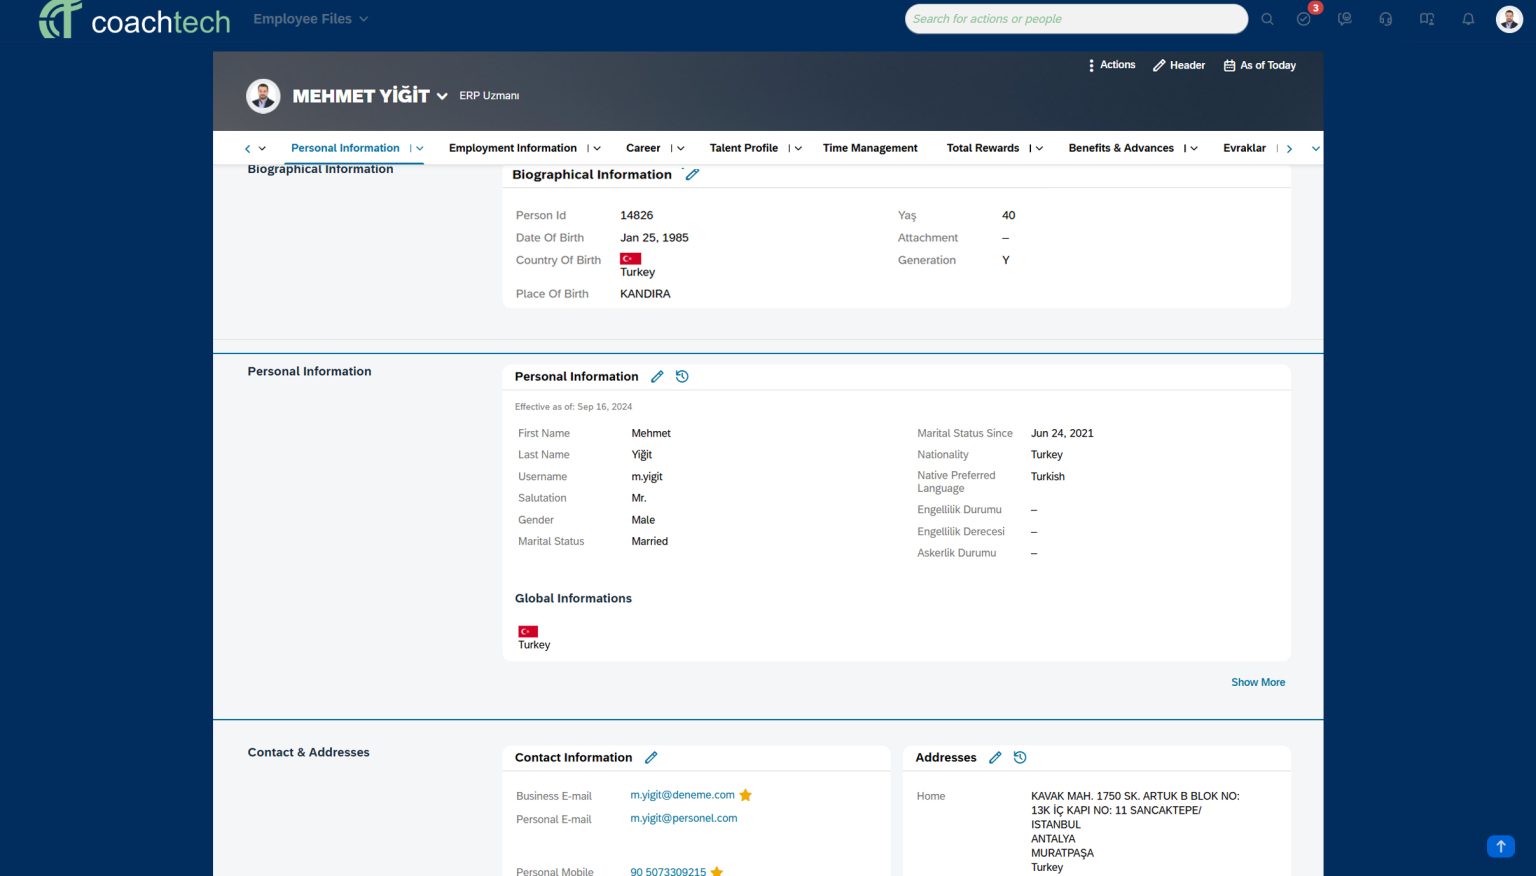Click the Show More link
The height and width of the screenshot is (876, 1536).
coord(1257,682)
